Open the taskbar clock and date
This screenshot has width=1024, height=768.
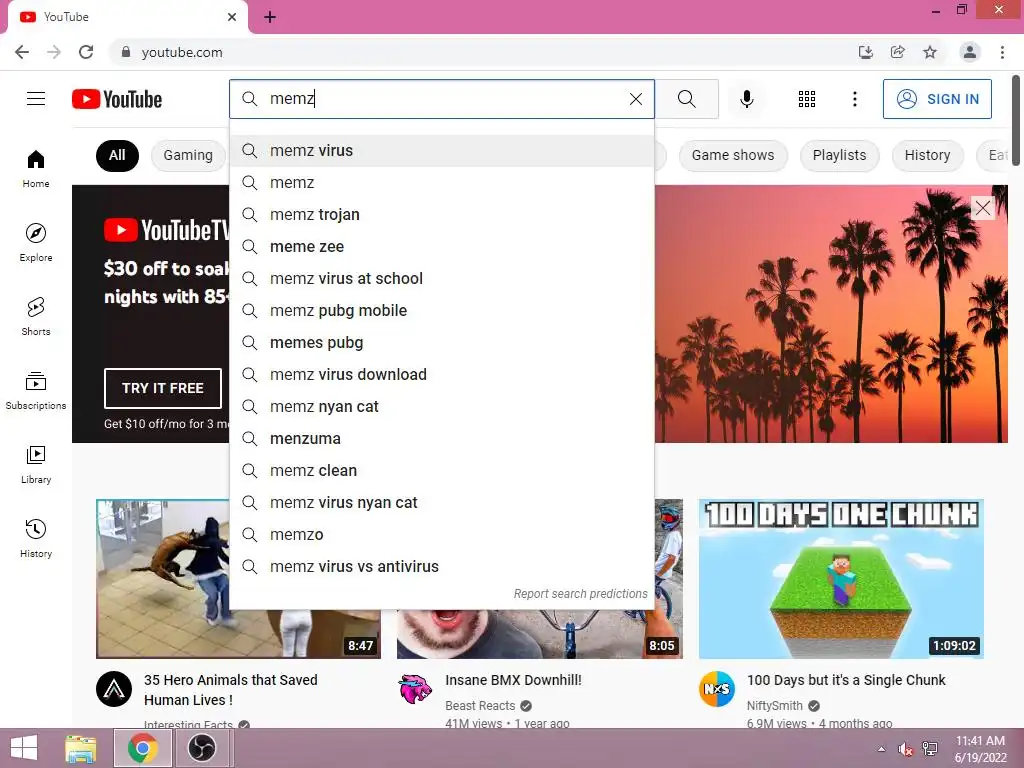pyautogui.click(x=980, y=749)
